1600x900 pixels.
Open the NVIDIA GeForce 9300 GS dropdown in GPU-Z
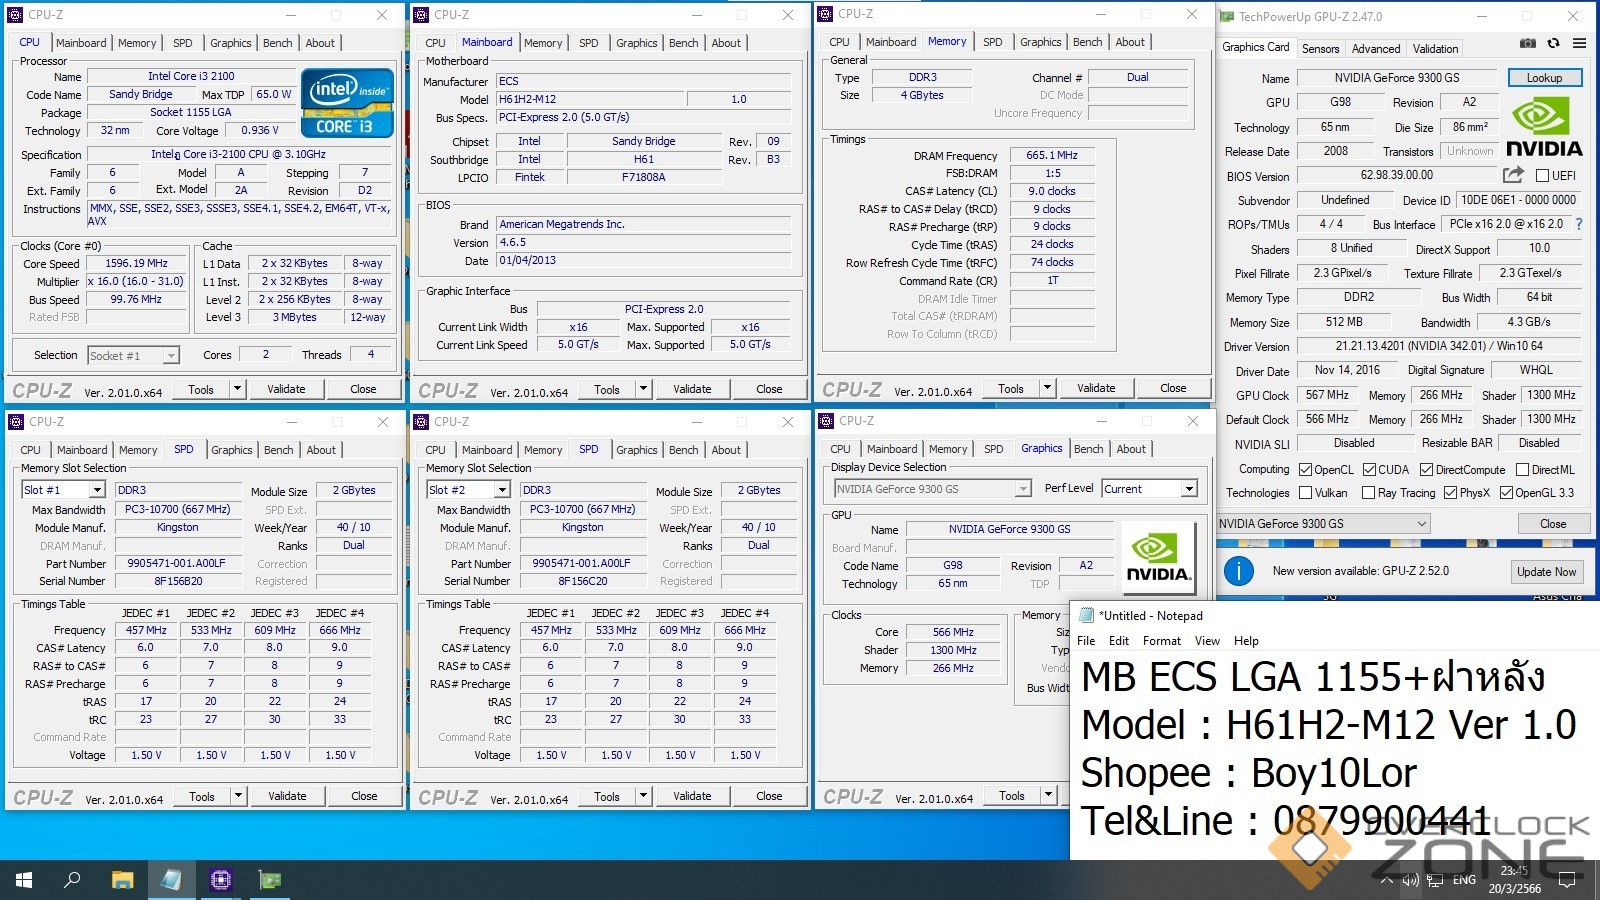(x=1422, y=524)
